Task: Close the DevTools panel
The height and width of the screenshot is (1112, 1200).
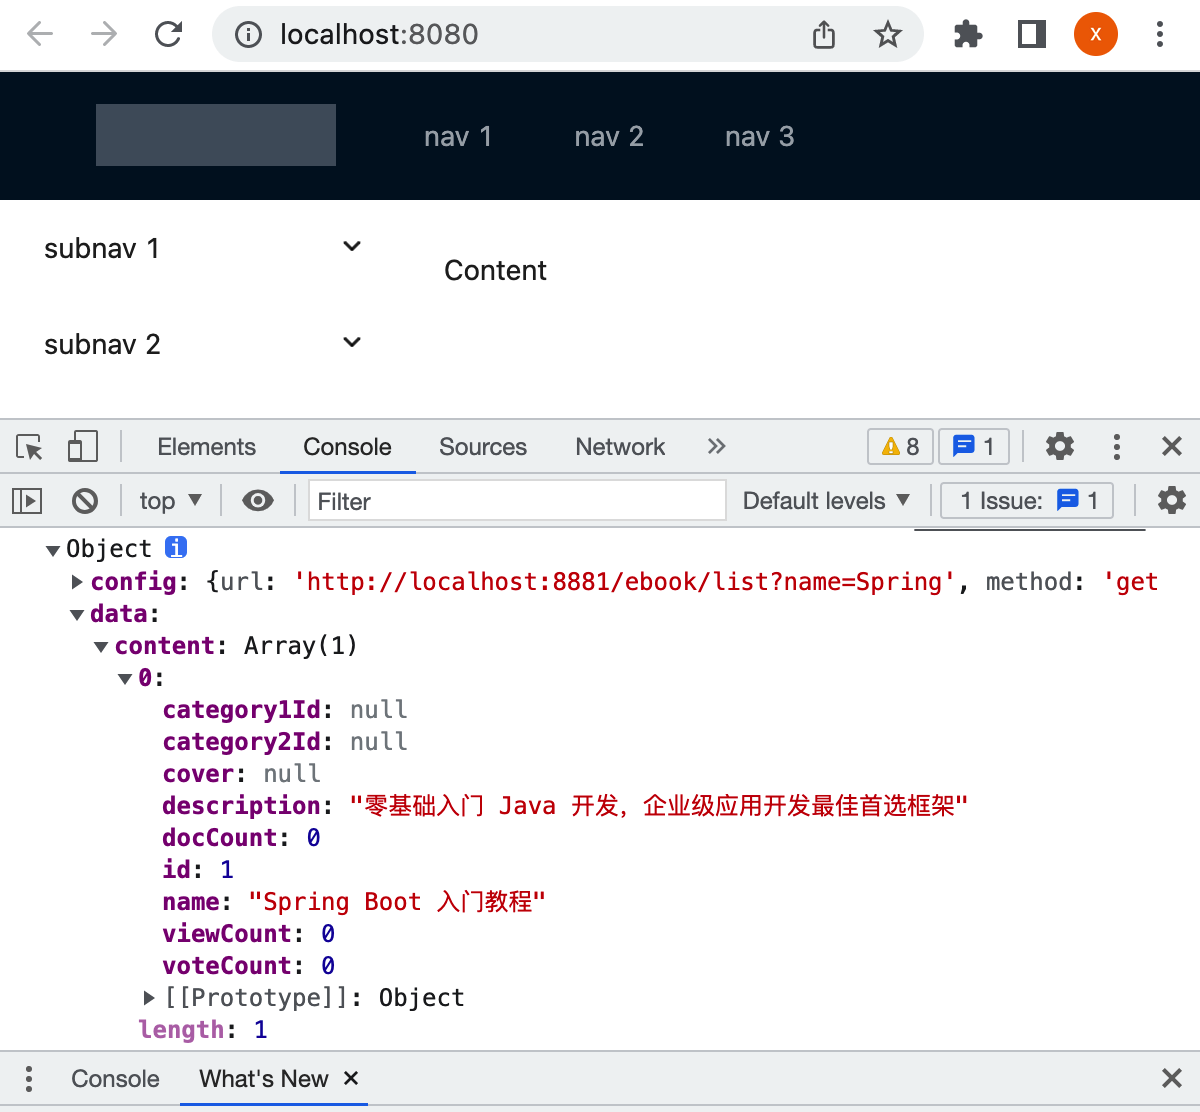Action: point(1172,446)
